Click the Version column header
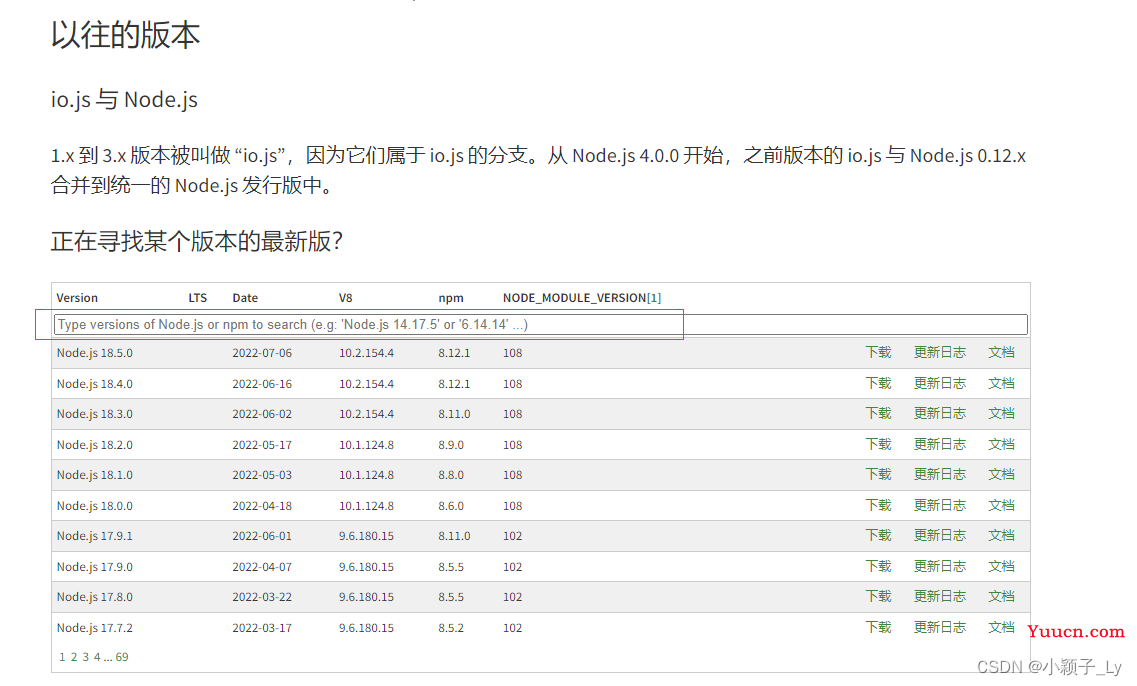Screen dimensions: 1137x686 77,298
